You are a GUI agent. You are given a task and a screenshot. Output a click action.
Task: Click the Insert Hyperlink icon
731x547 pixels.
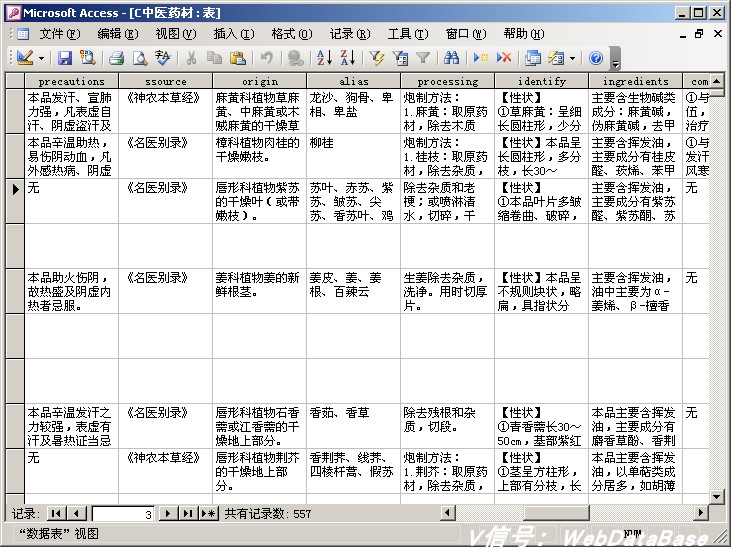[x=296, y=58]
